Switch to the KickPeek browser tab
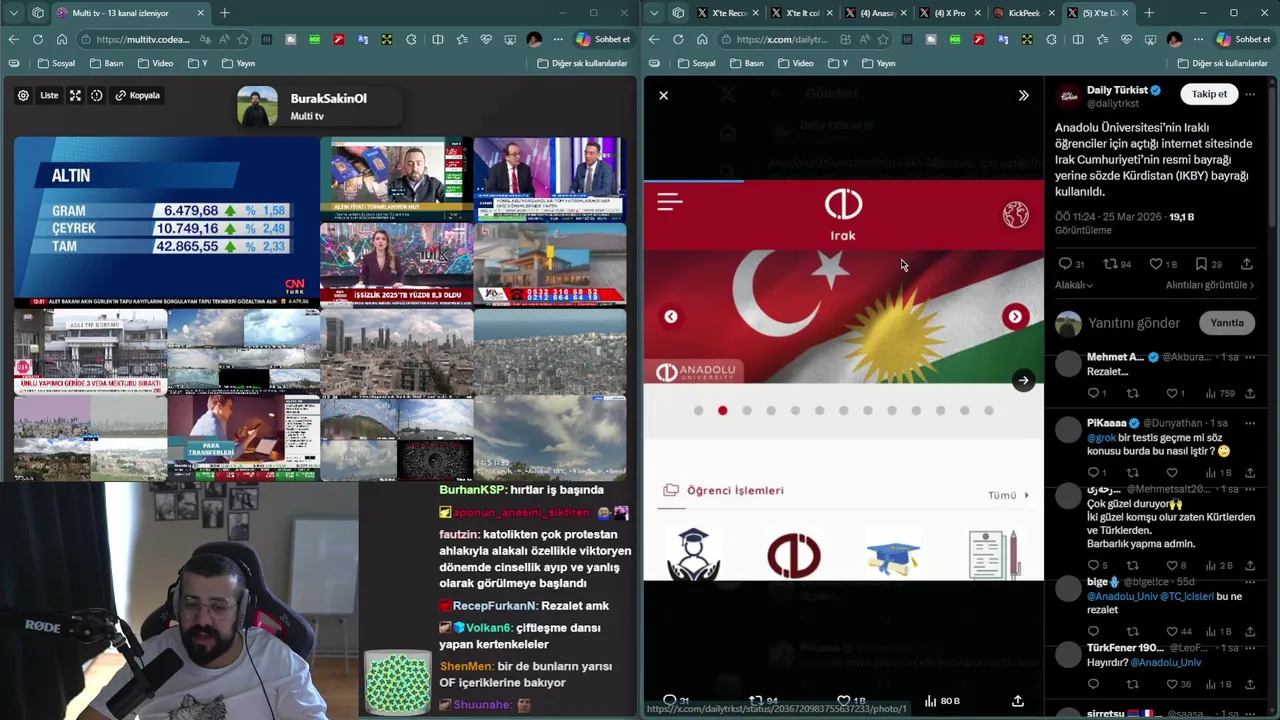This screenshot has height=720, width=1280. click(1022, 13)
